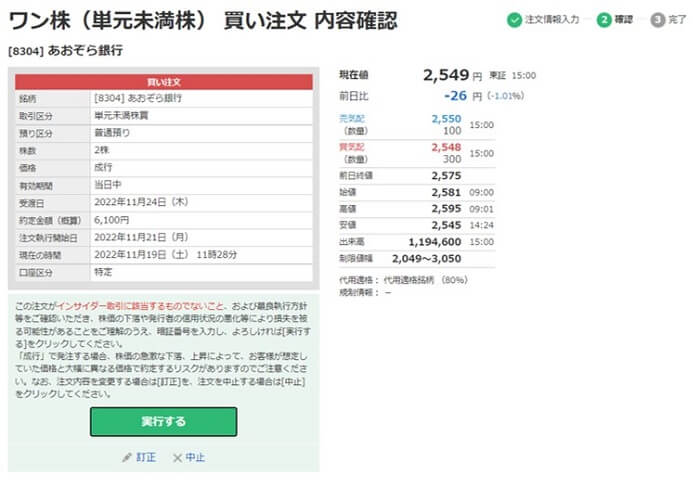Click the green checkmark icon for 注文情報入力
The height and width of the screenshot is (487, 700).
[514, 20]
